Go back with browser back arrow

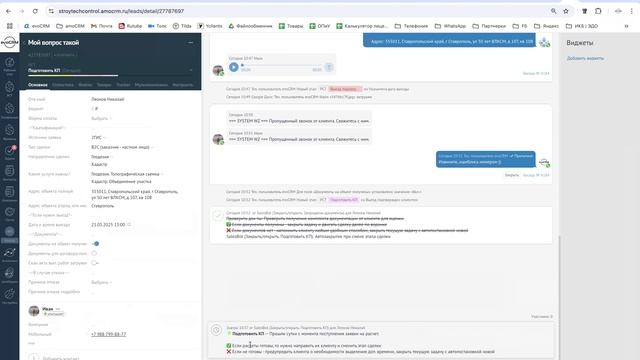[9, 11]
